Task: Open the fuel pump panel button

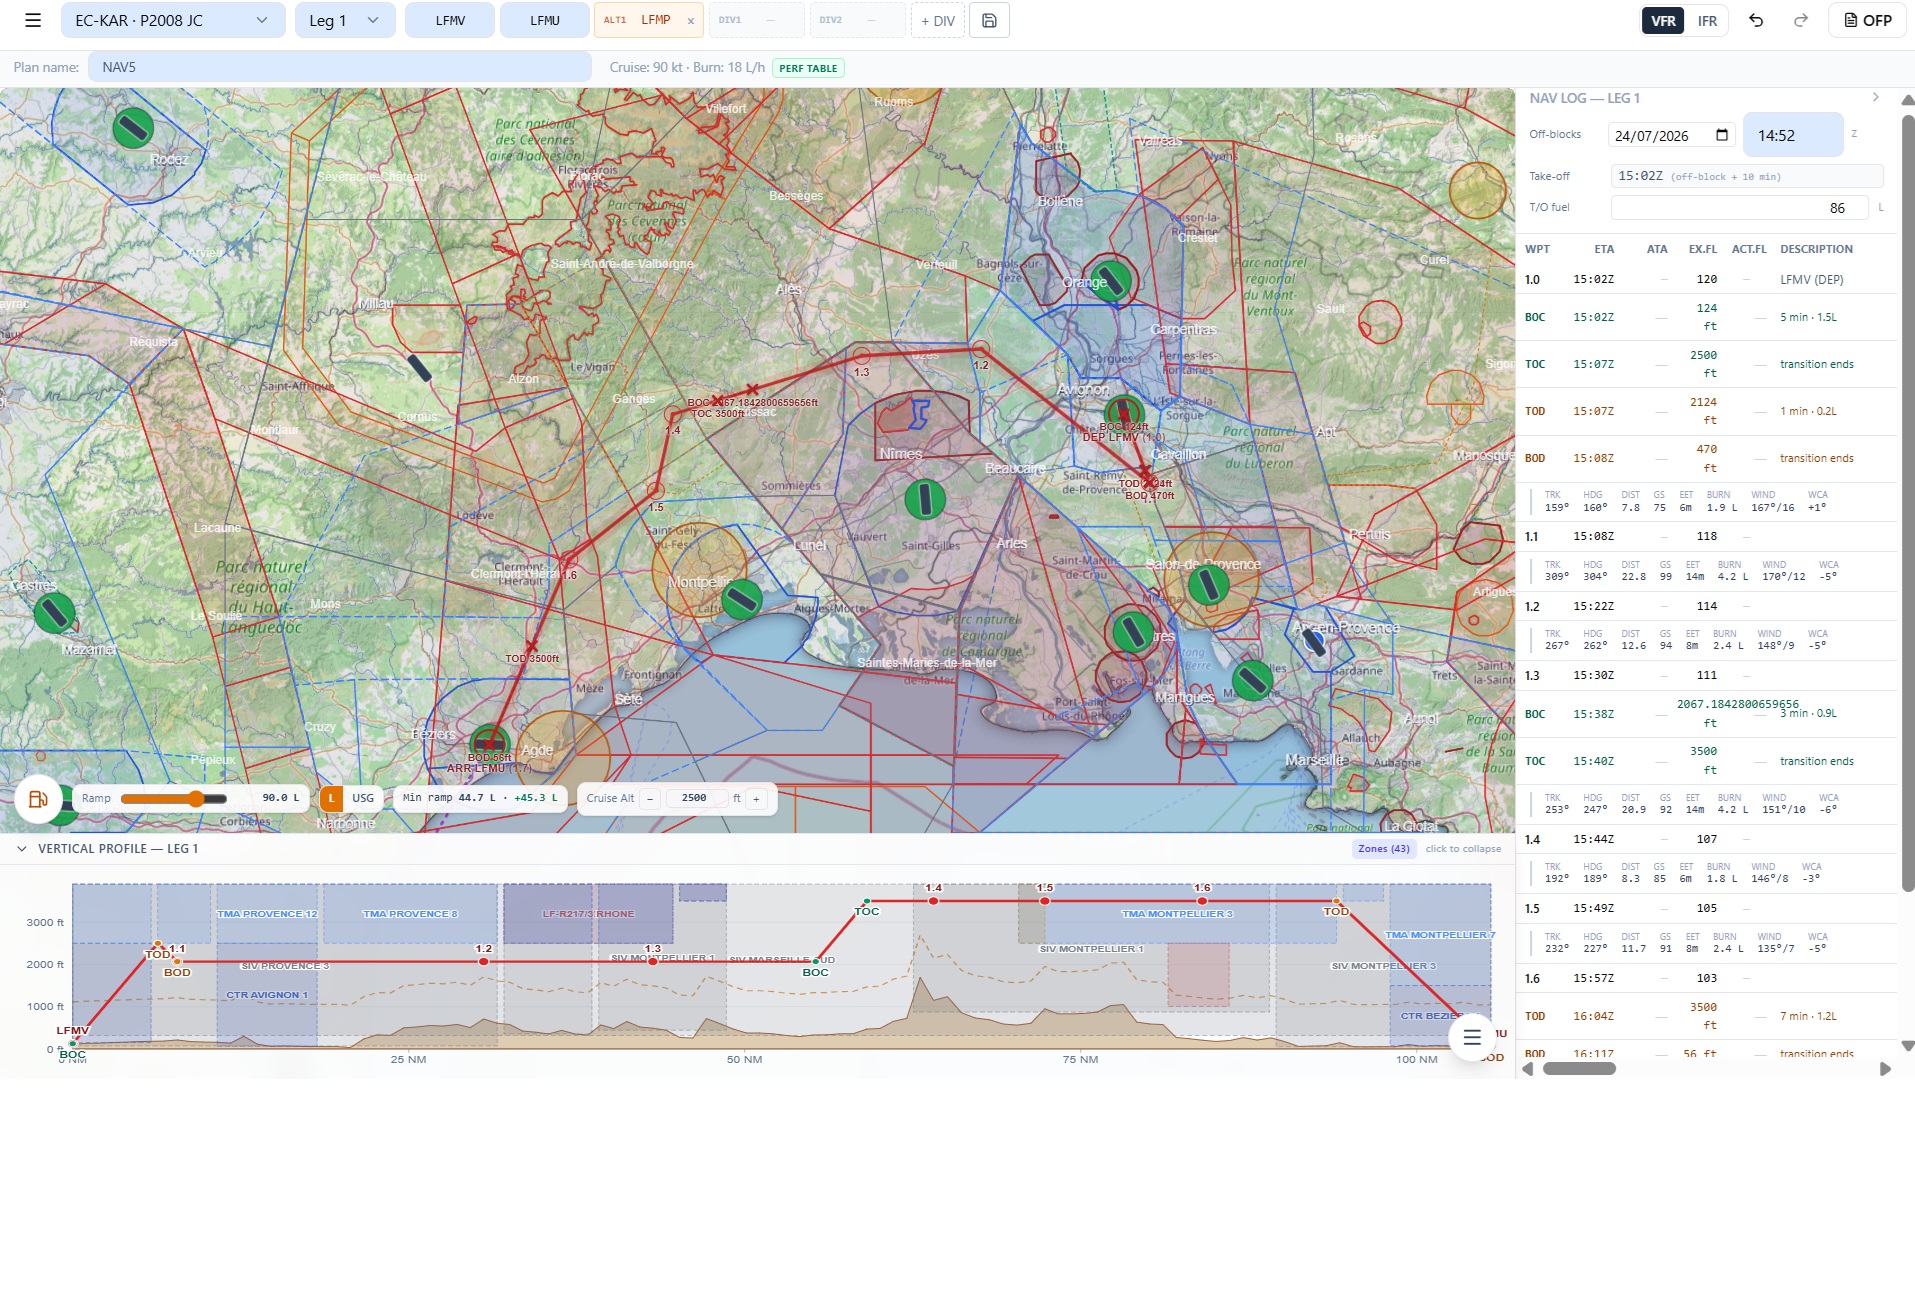Action: [x=38, y=799]
